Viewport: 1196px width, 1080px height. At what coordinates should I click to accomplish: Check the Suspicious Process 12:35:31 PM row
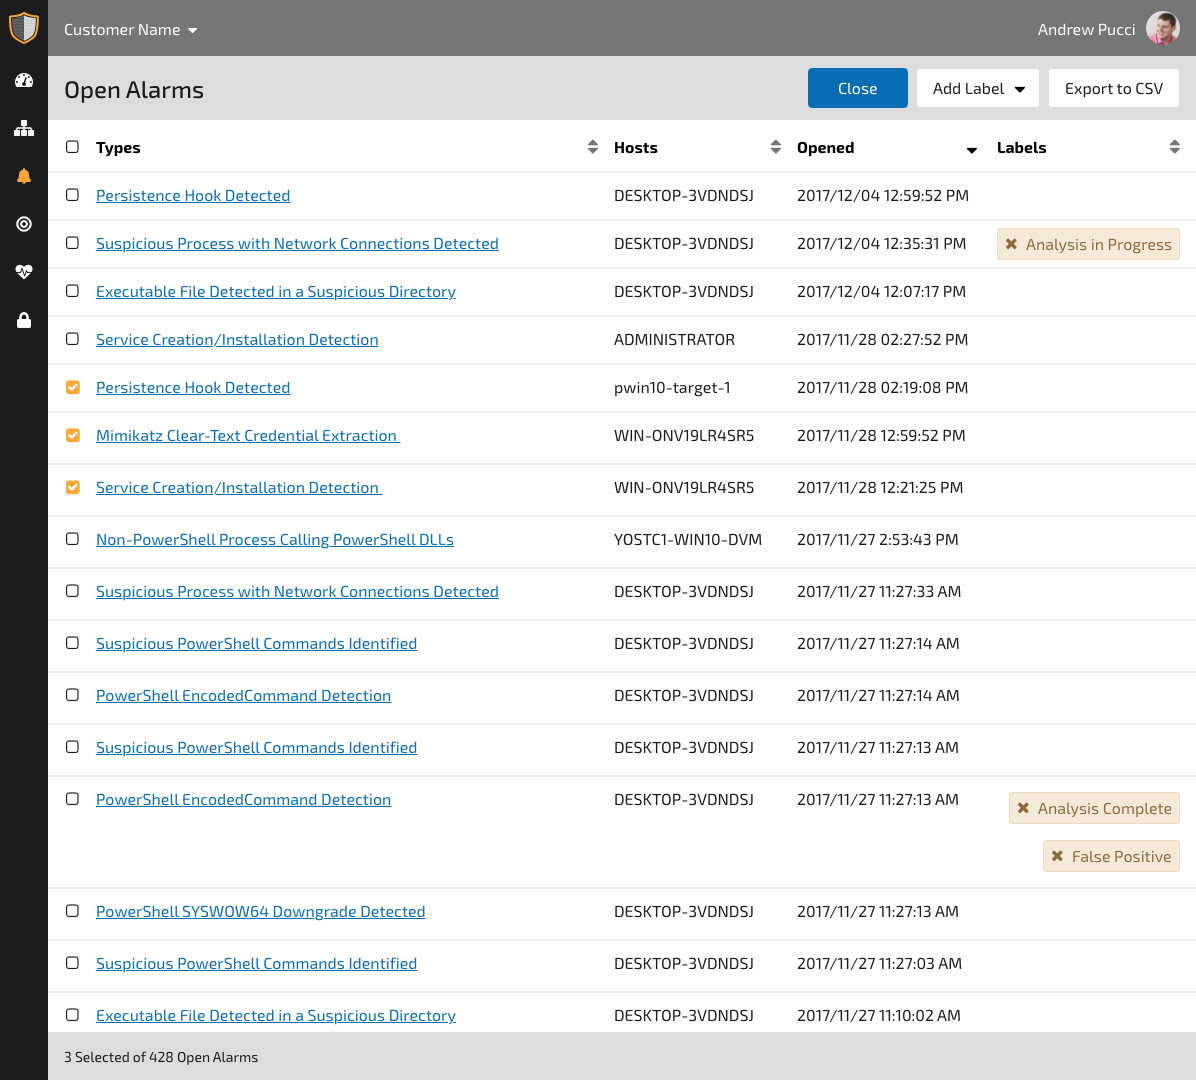(72, 243)
